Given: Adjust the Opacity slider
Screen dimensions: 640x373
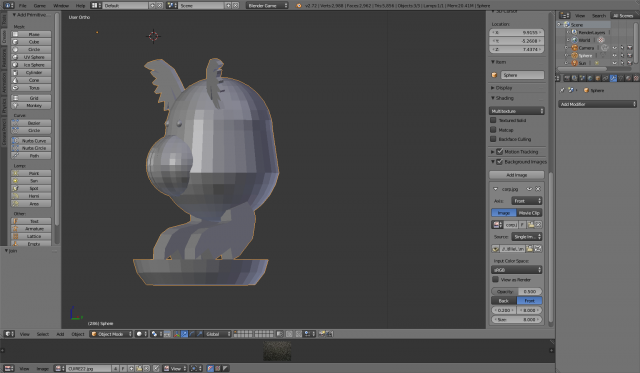Looking at the screenshot, I should (517, 291).
